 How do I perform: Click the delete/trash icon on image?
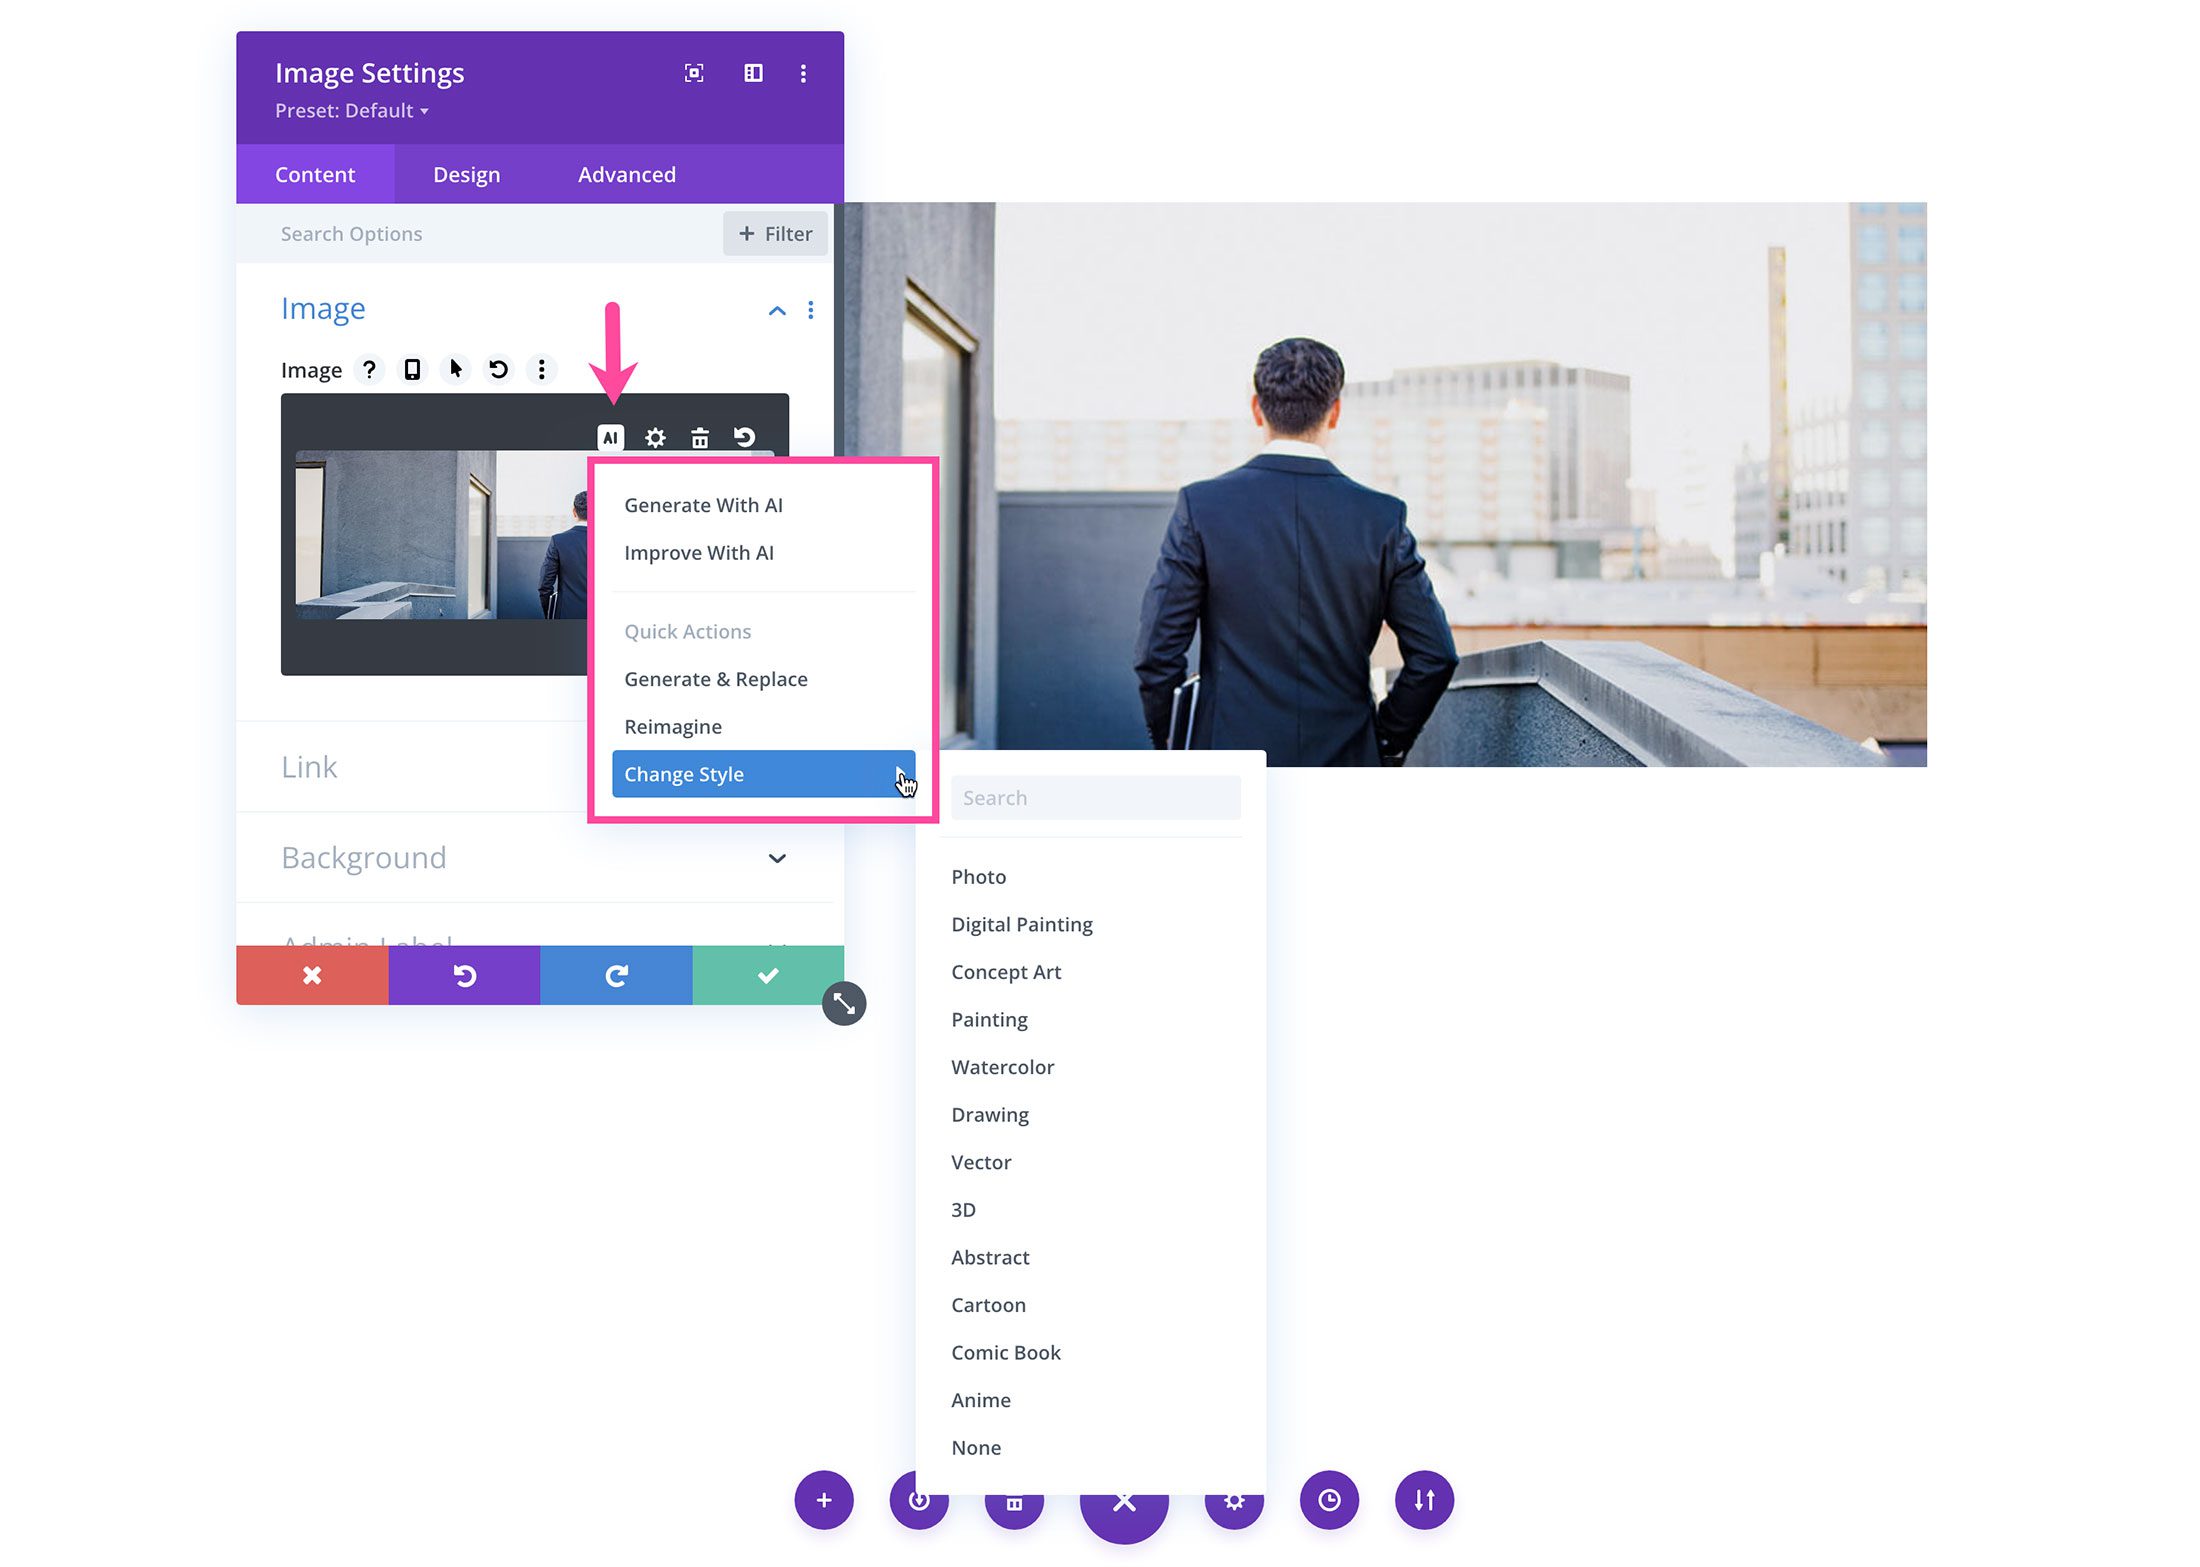(x=701, y=436)
